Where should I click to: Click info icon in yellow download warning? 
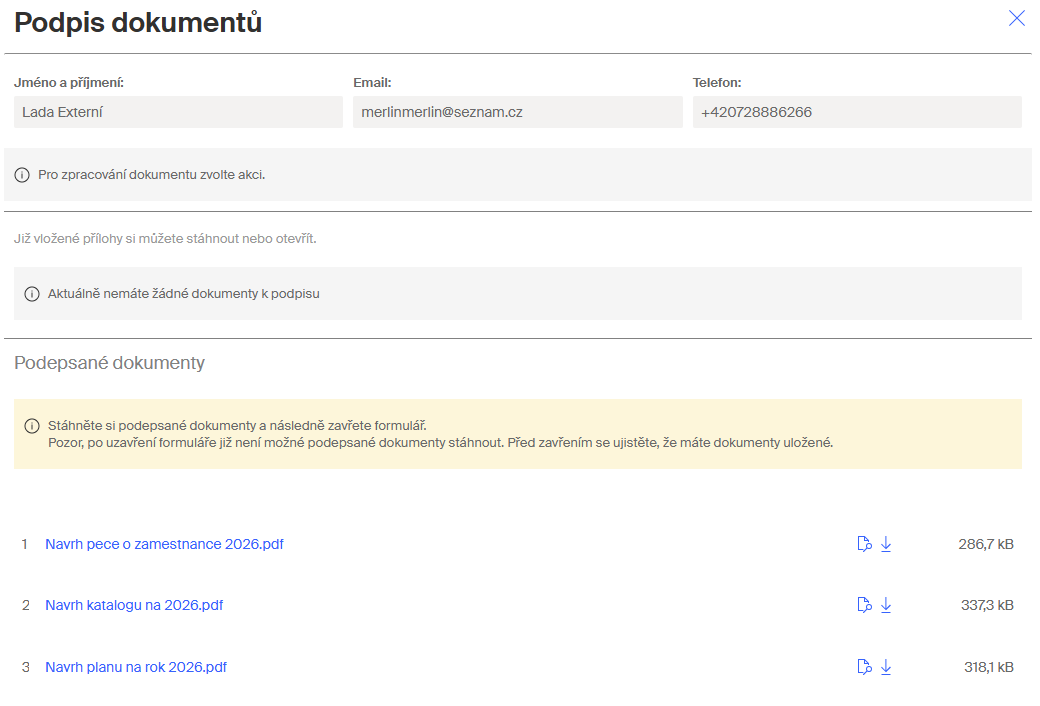click(x=32, y=426)
